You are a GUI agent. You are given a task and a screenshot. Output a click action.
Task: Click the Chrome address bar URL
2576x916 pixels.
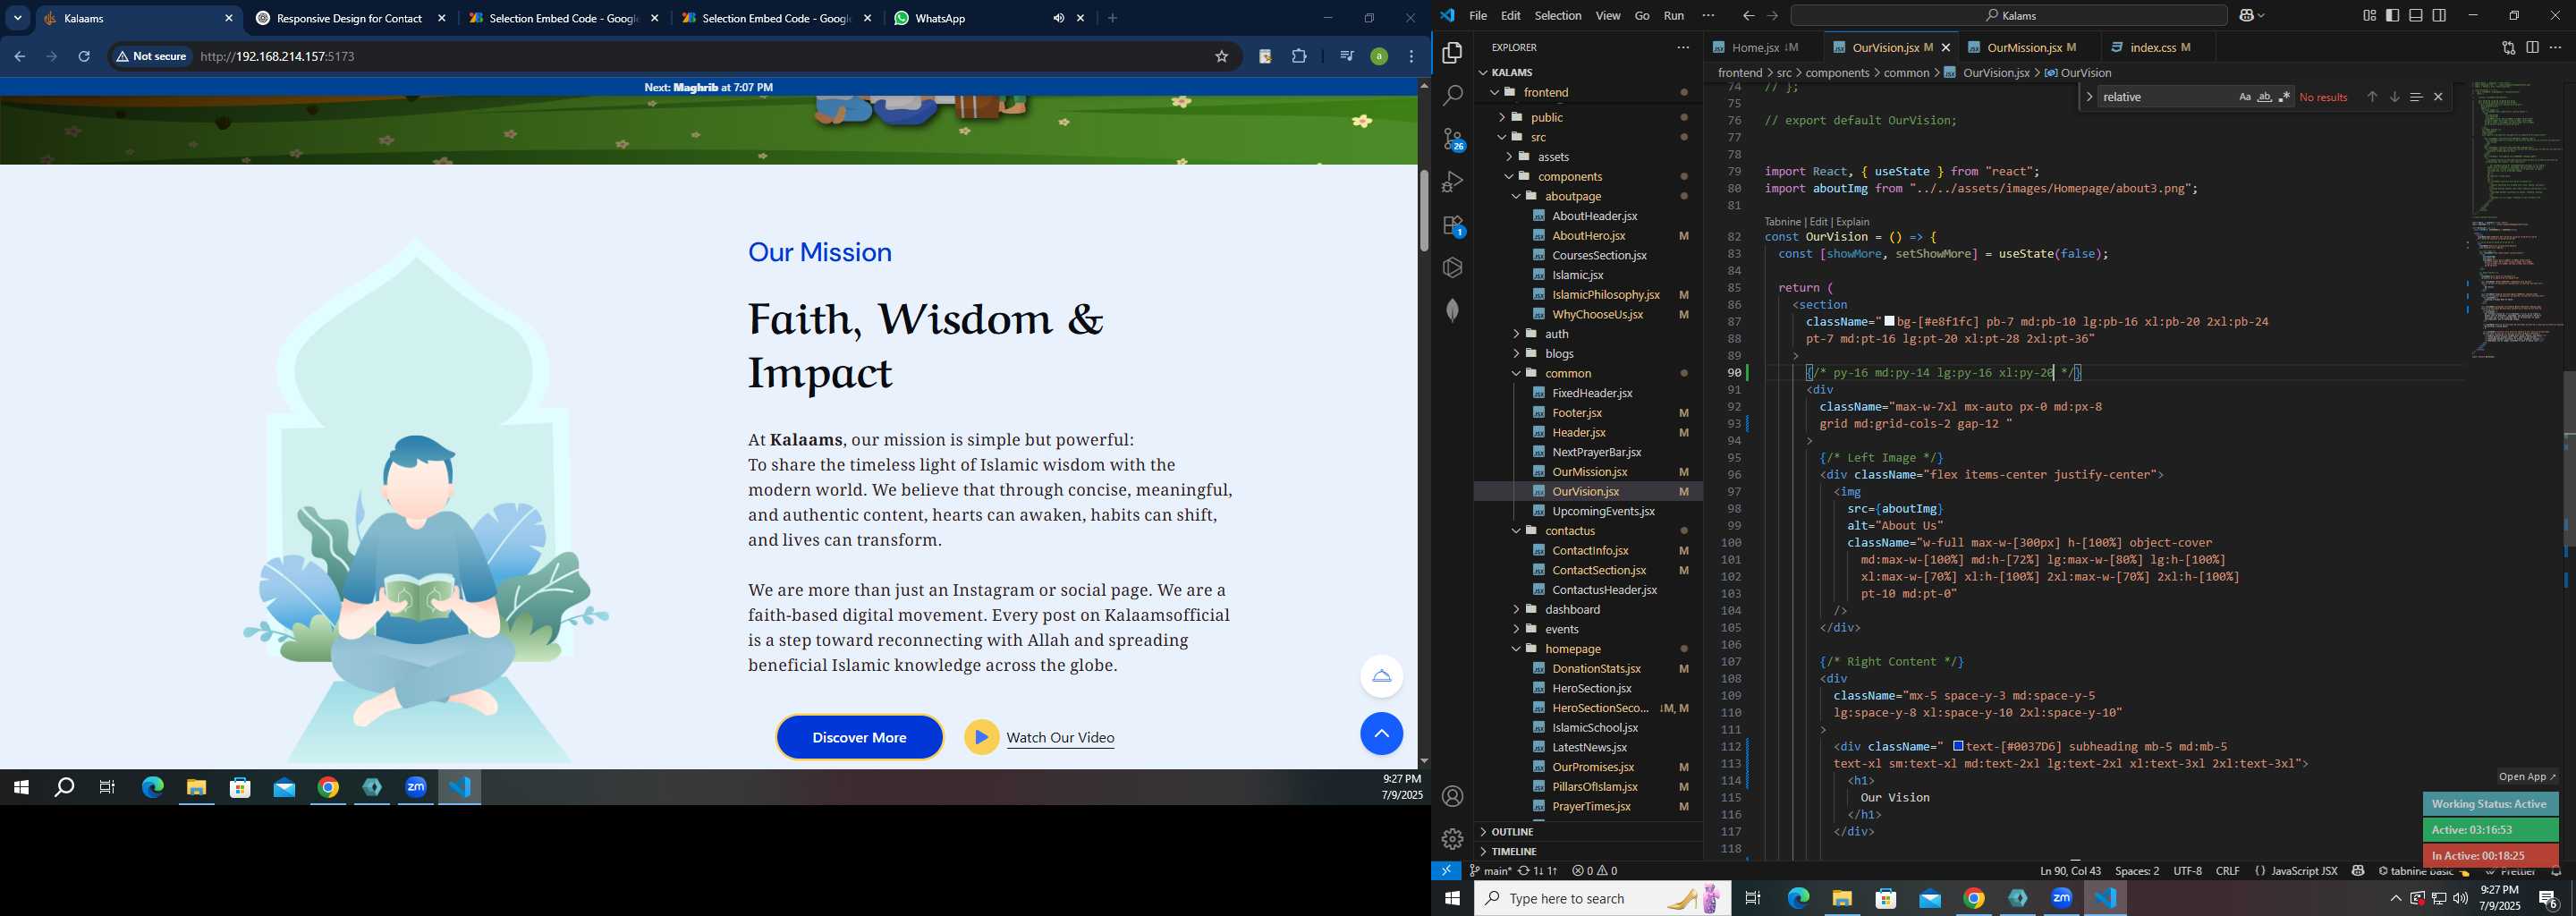277,57
